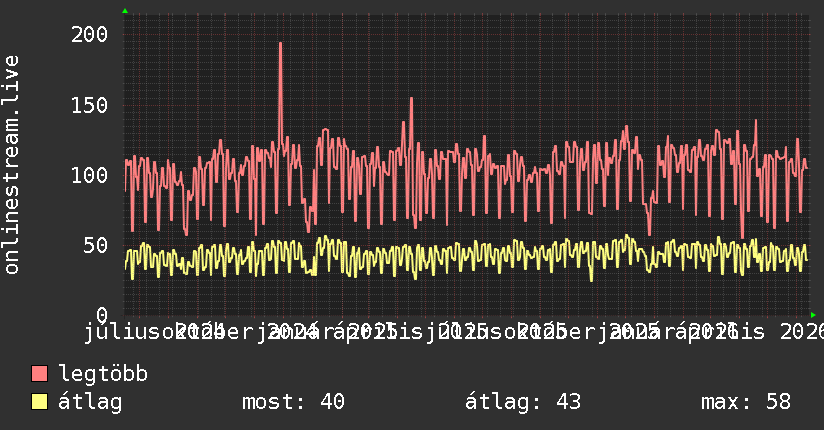Select the átlag legend label
Viewport: 824px width, 430px height.
point(90,402)
